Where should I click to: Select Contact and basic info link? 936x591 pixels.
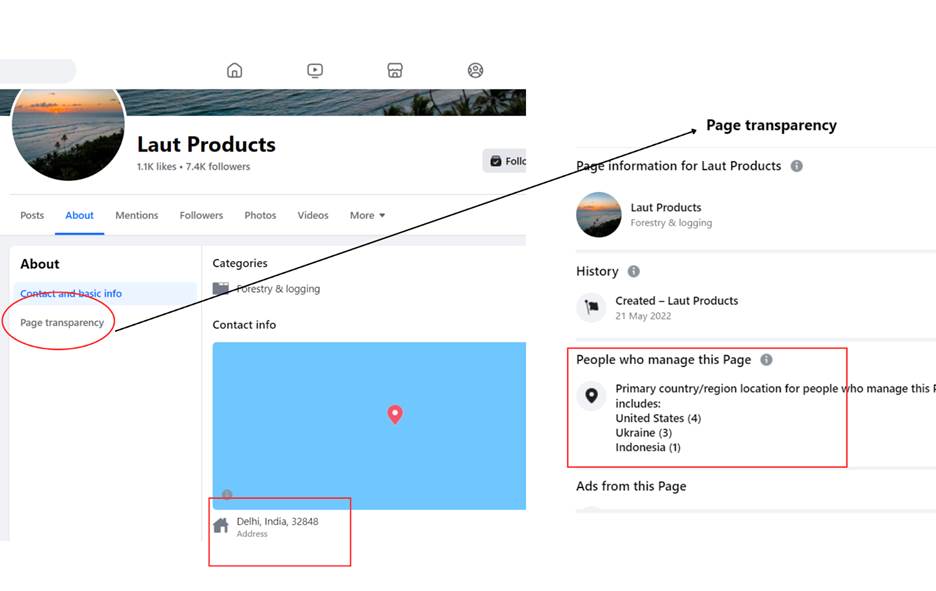pyautogui.click(x=71, y=294)
